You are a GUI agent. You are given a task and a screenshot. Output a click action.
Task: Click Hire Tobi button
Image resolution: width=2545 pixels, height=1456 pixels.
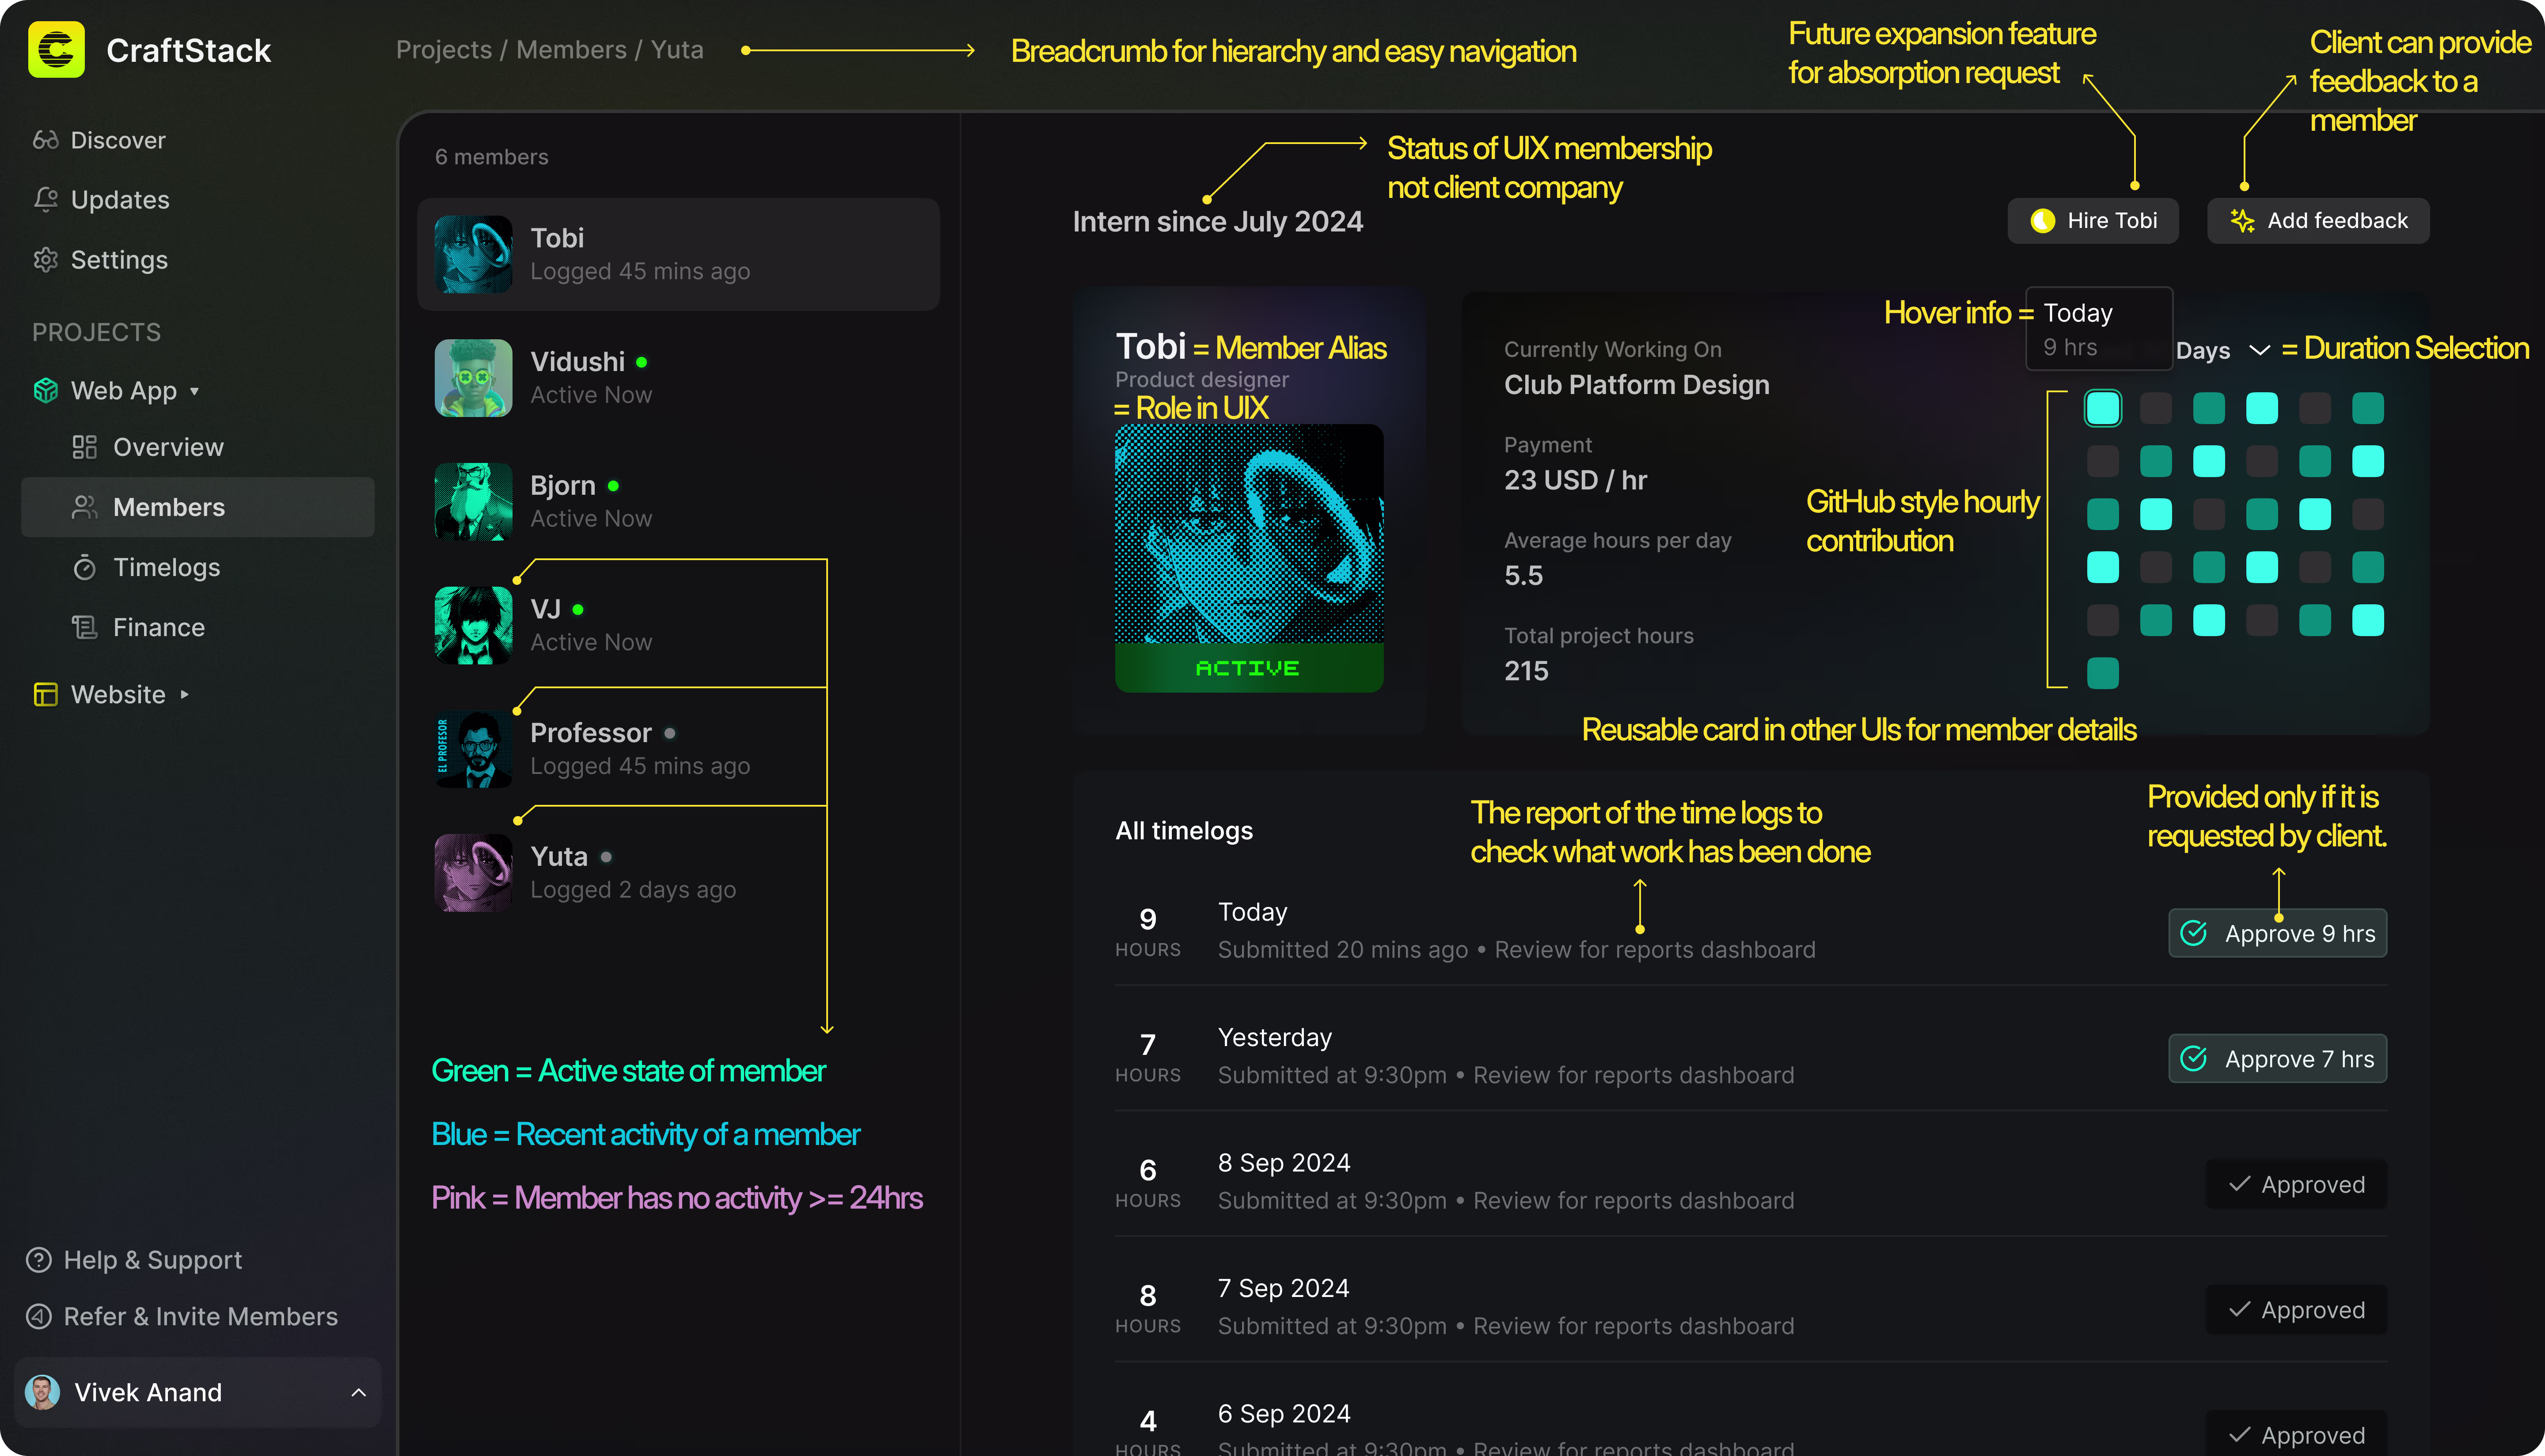[x=2093, y=221]
